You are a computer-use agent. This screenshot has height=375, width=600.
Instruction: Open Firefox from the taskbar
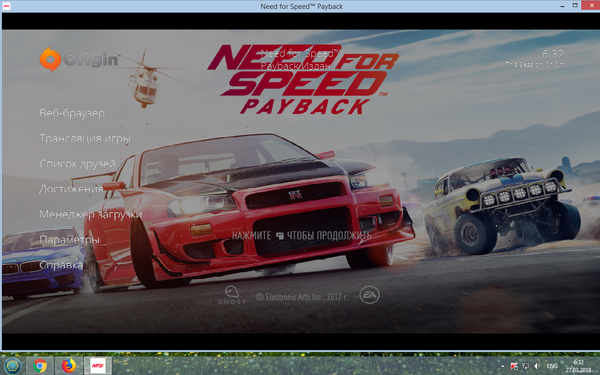[x=69, y=366]
